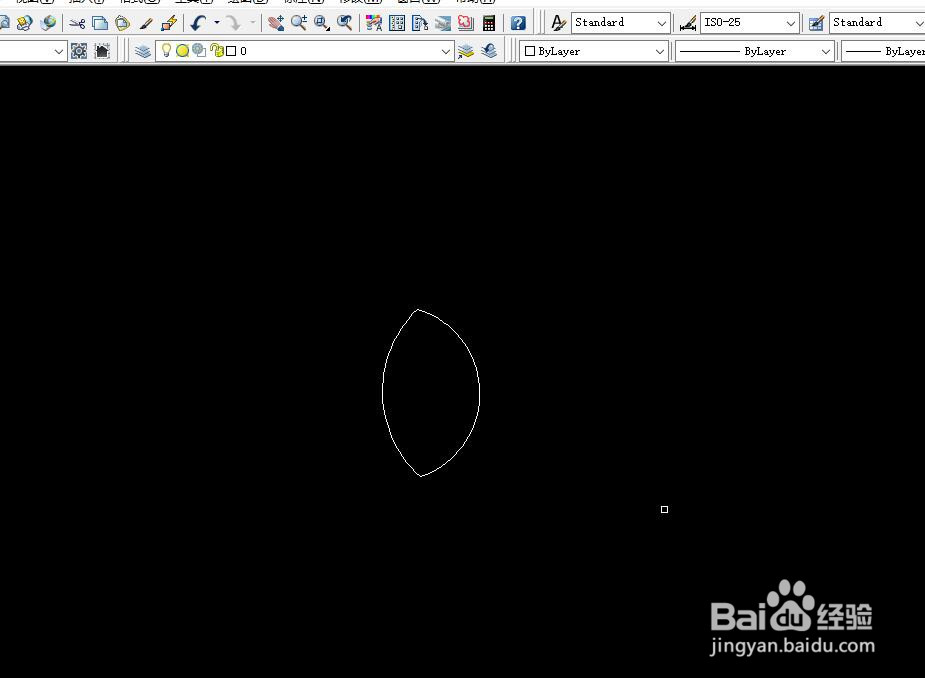Open the Text Style manager icon
The height and width of the screenshot is (678, 925).
pos(557,23)
